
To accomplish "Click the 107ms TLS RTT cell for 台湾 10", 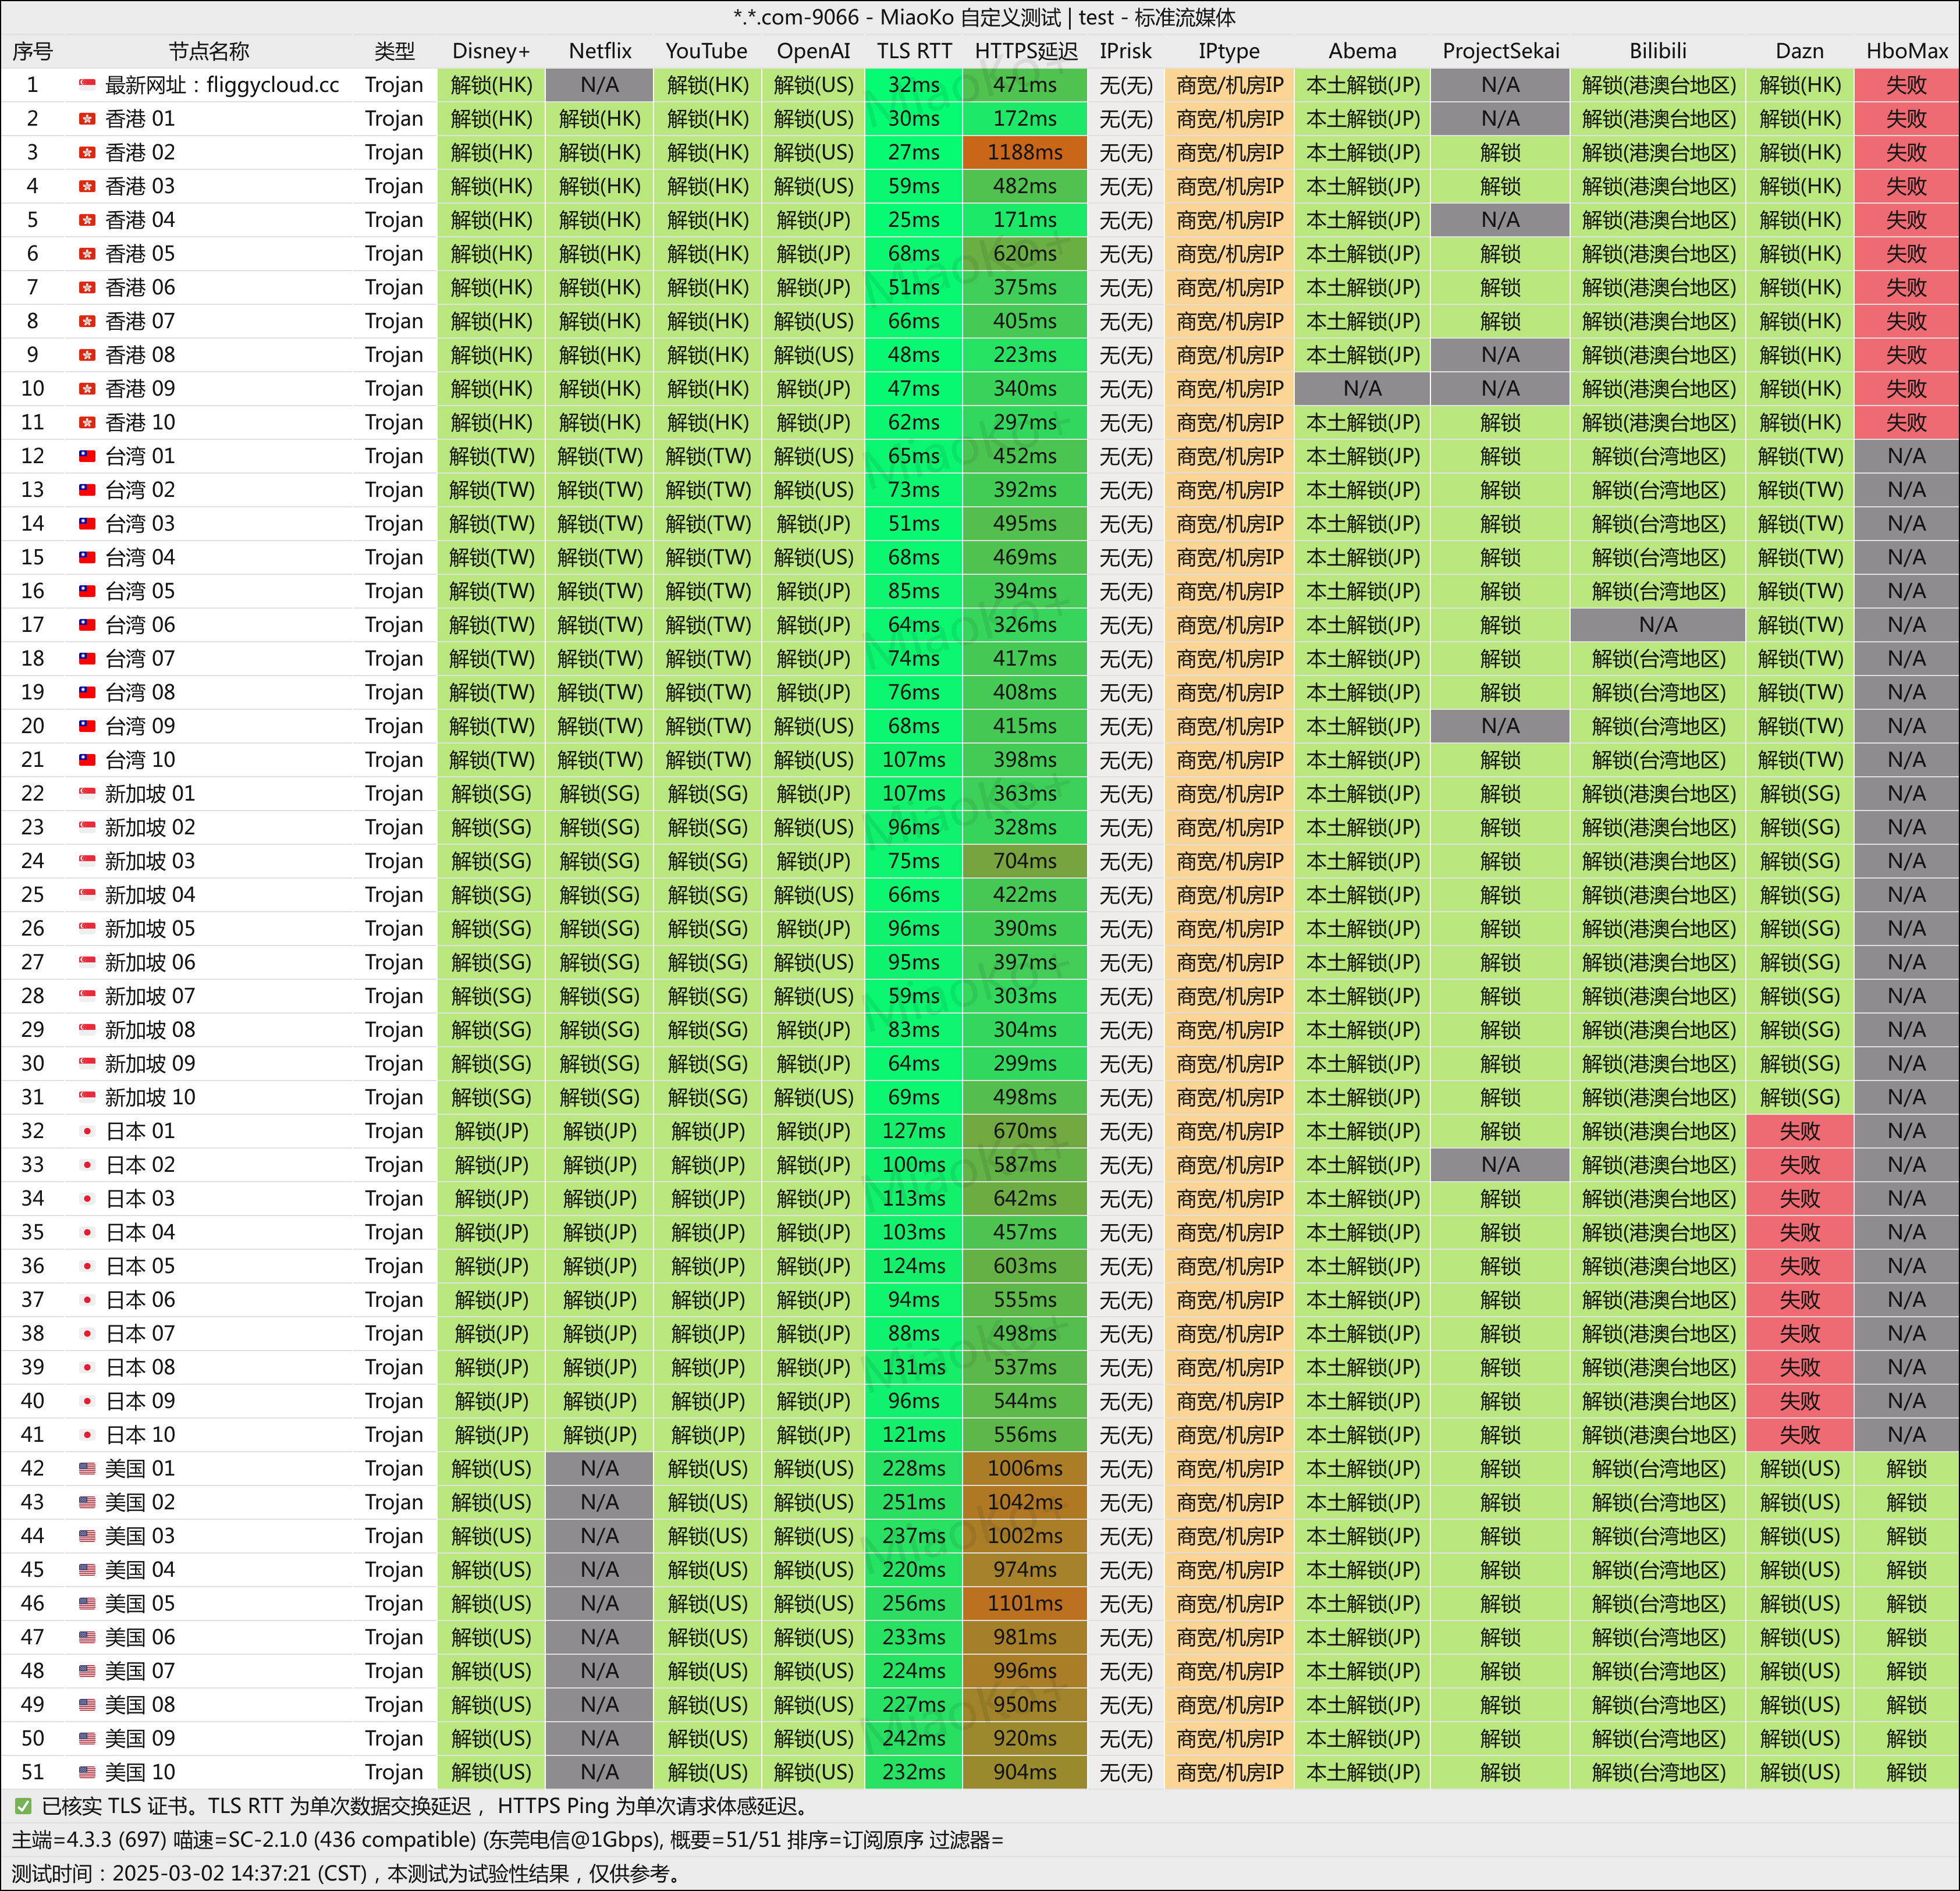I will point(914,760).
